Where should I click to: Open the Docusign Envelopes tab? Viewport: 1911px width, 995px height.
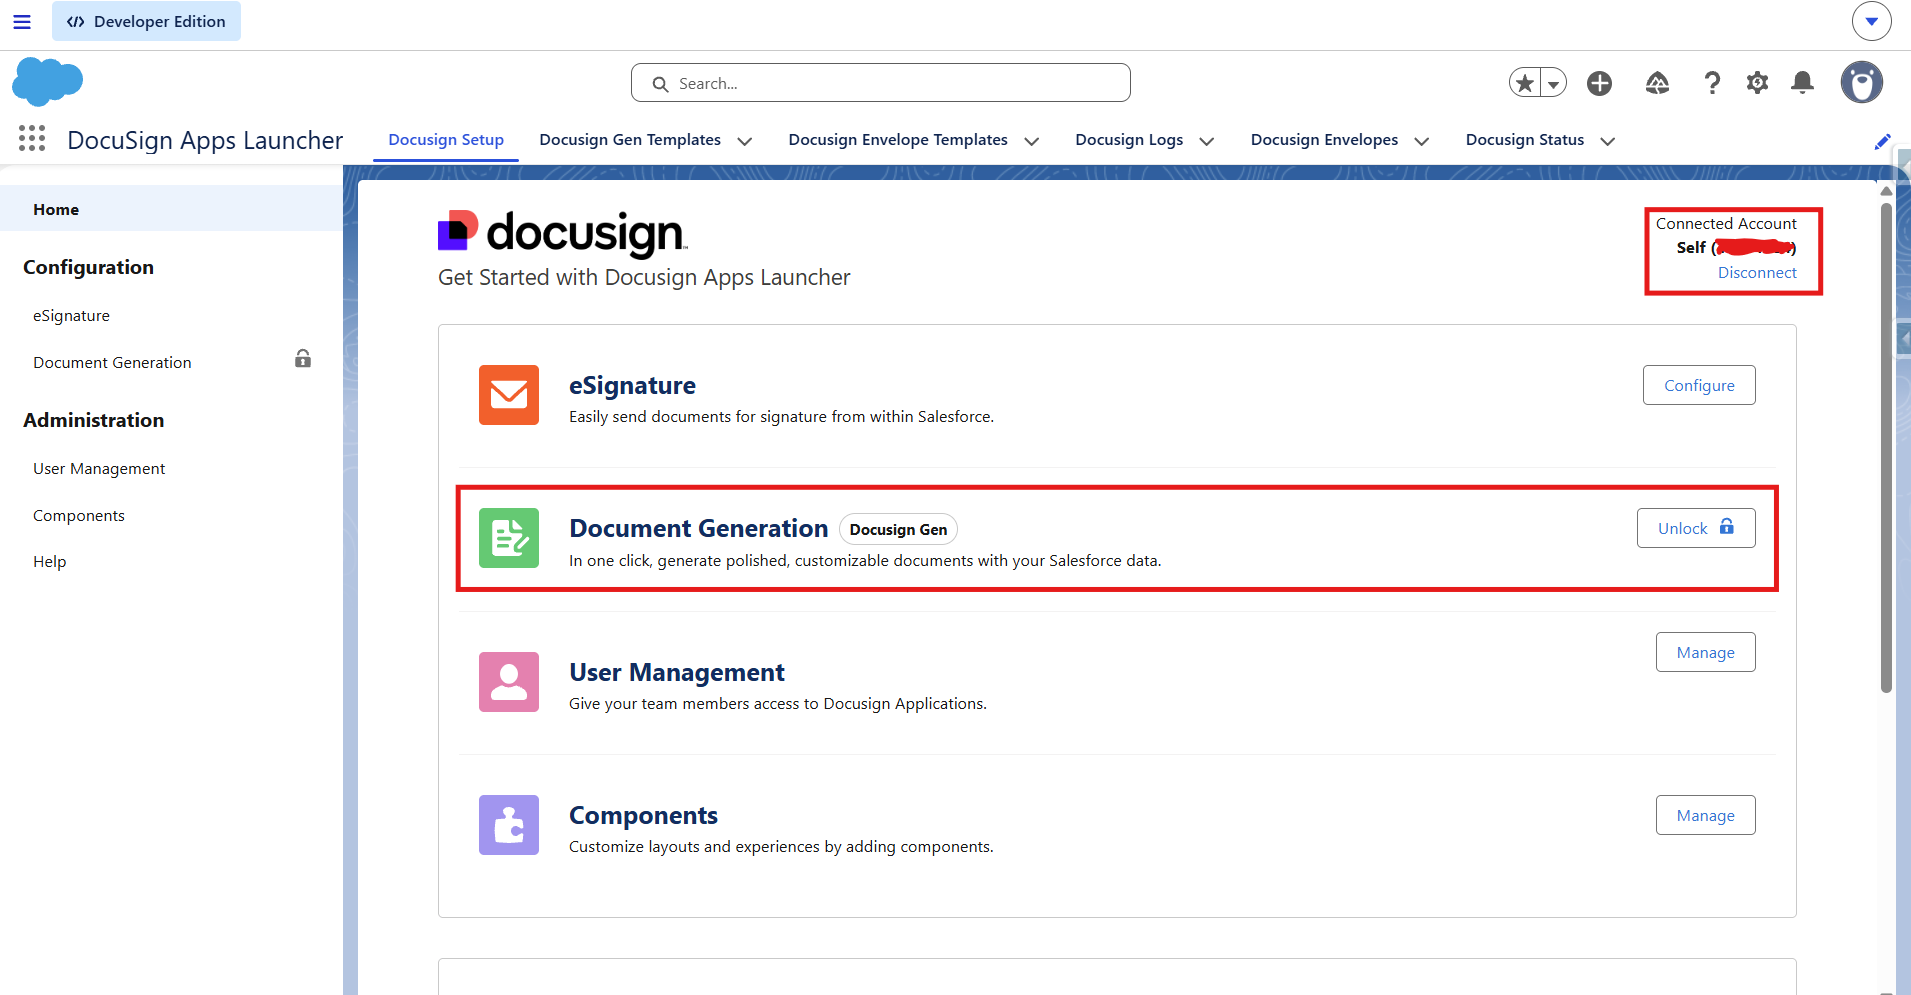1324,140
